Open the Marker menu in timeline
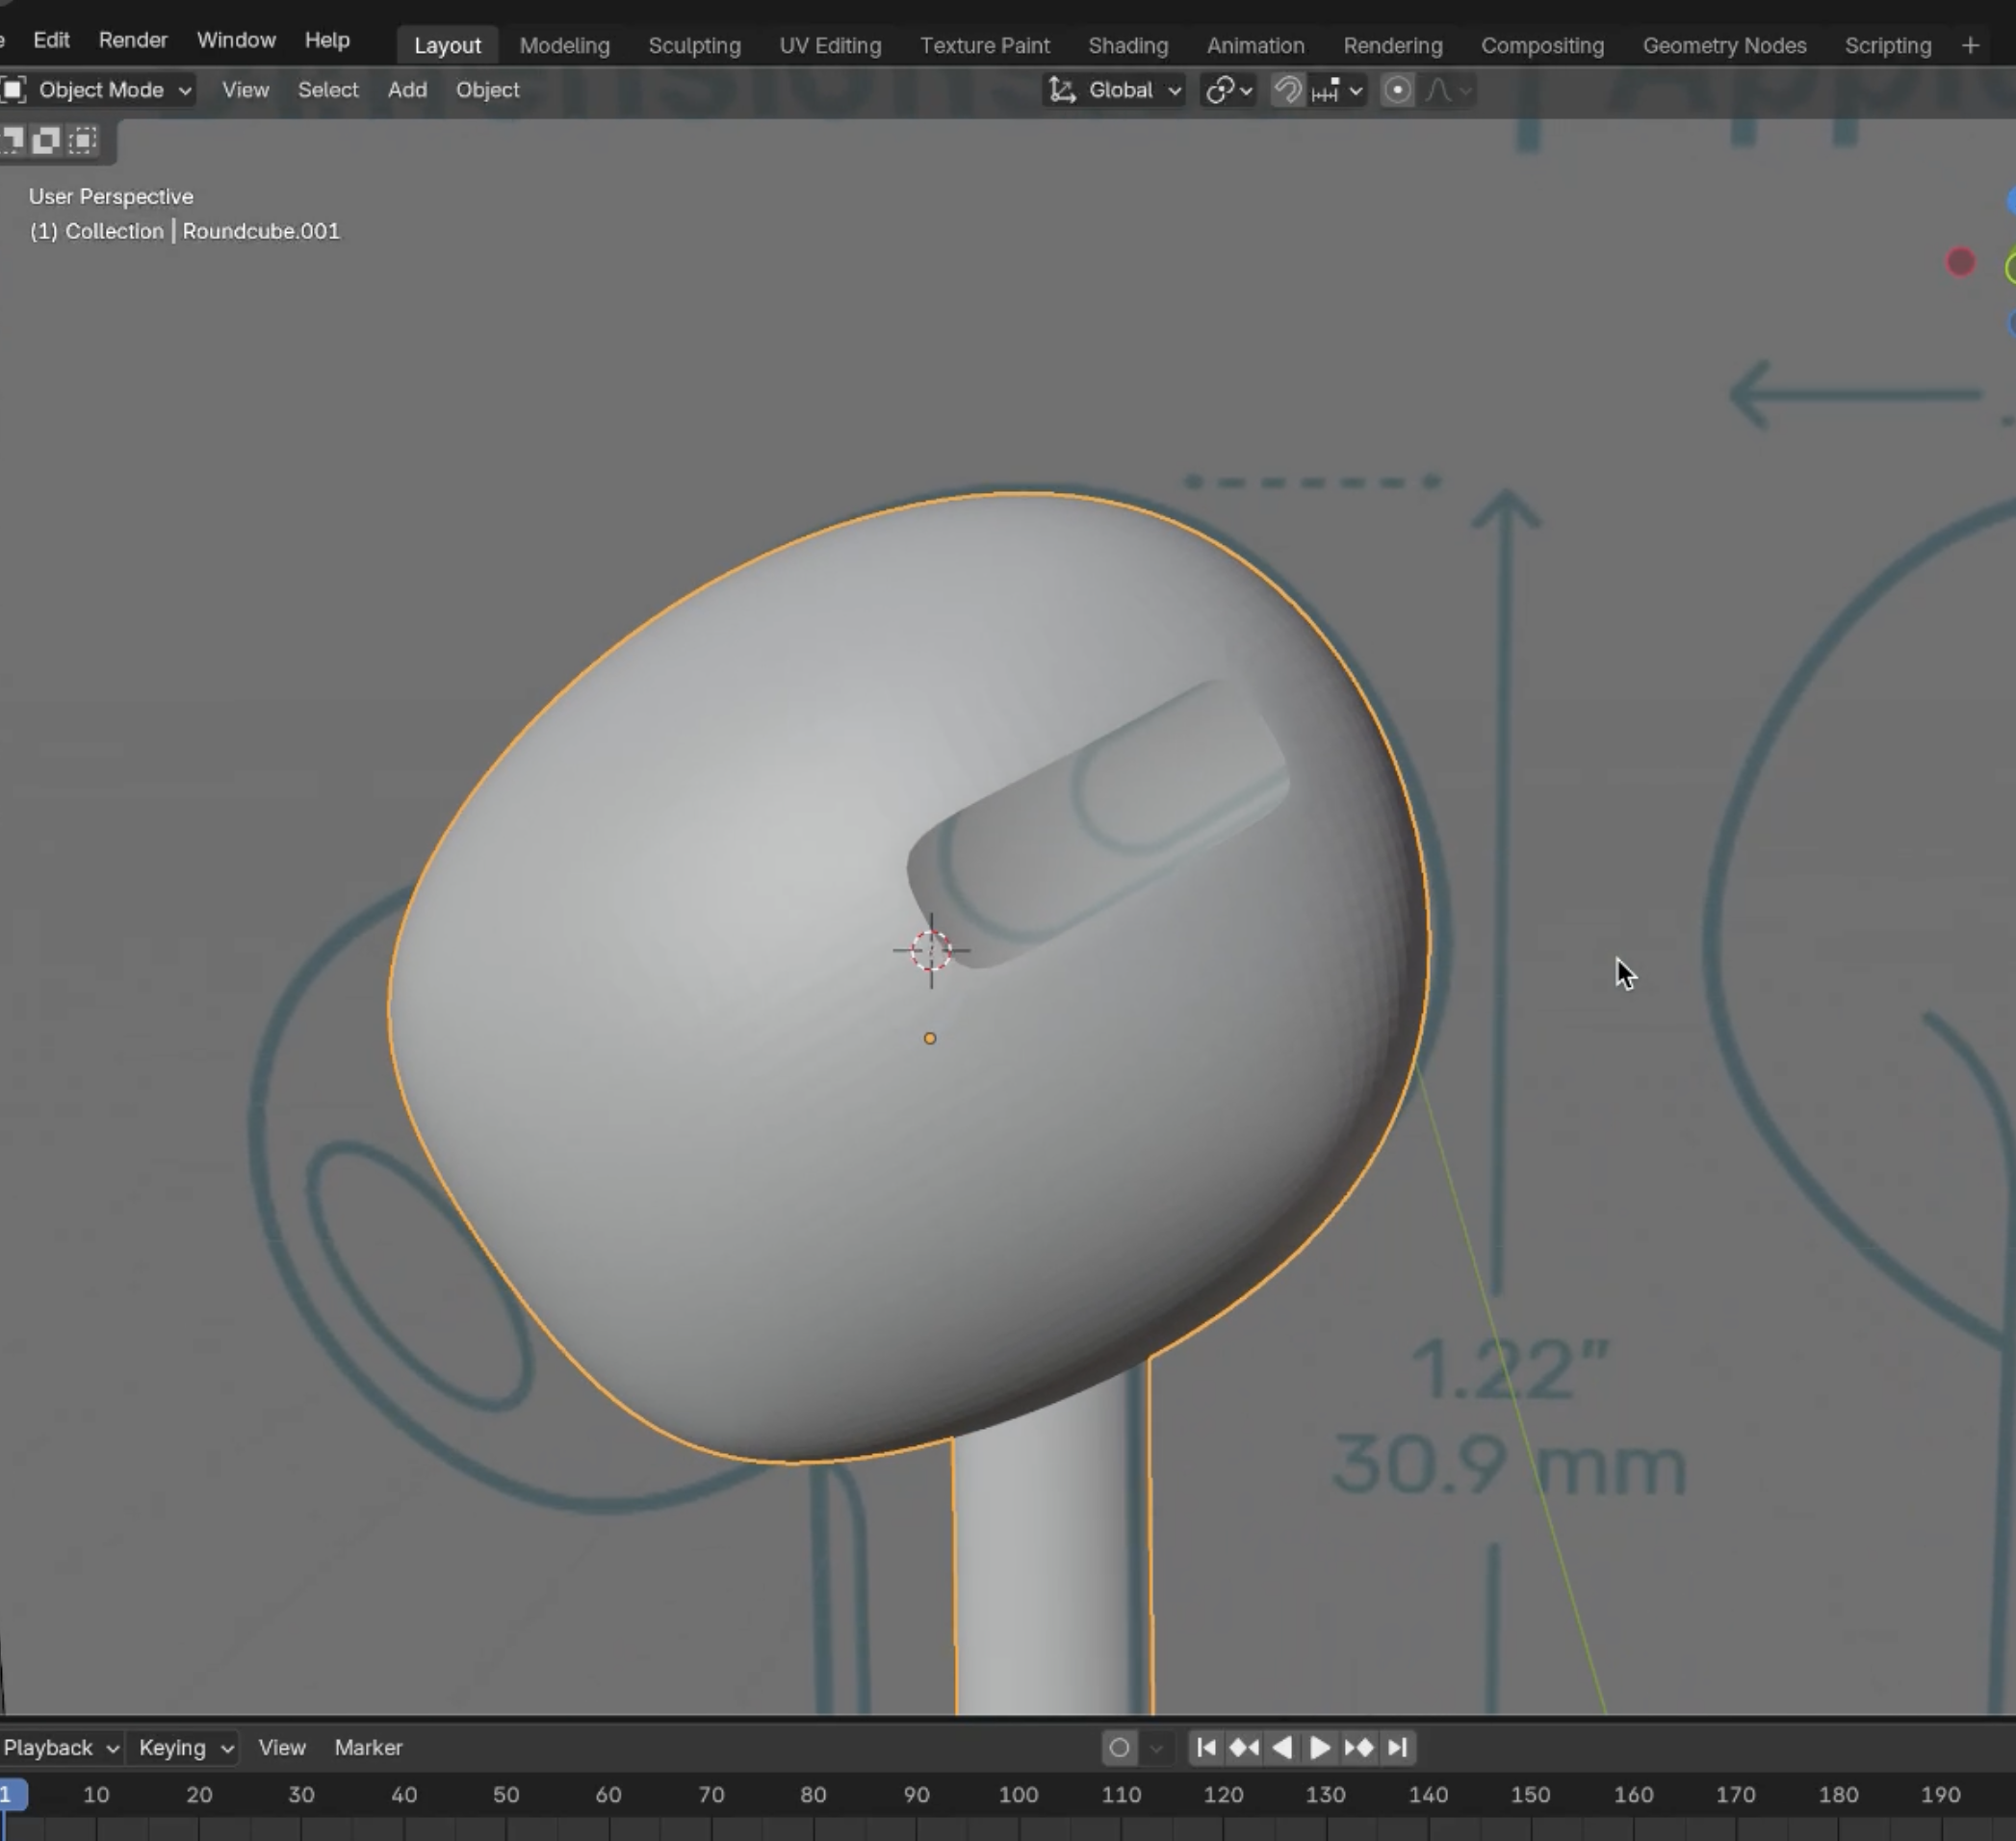The width and height of the screenshot is (2016, 1841). [x=368, y=1747]
